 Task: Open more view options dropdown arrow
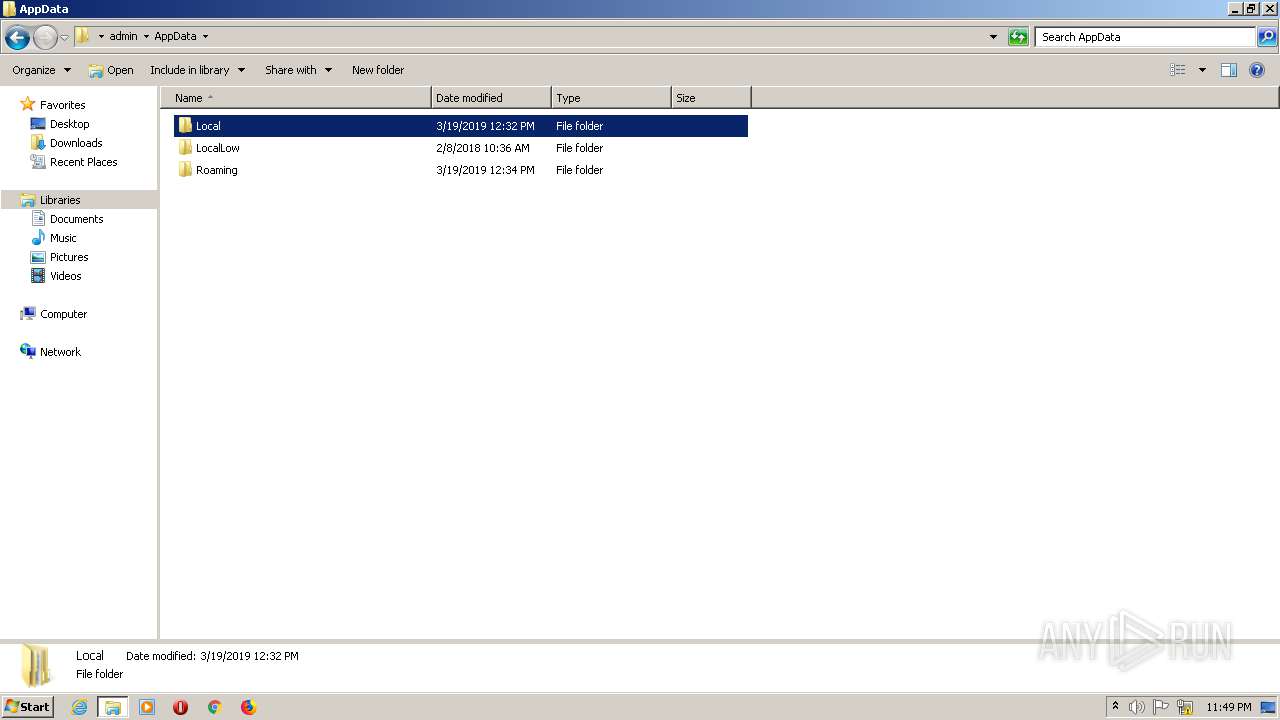1202,70
